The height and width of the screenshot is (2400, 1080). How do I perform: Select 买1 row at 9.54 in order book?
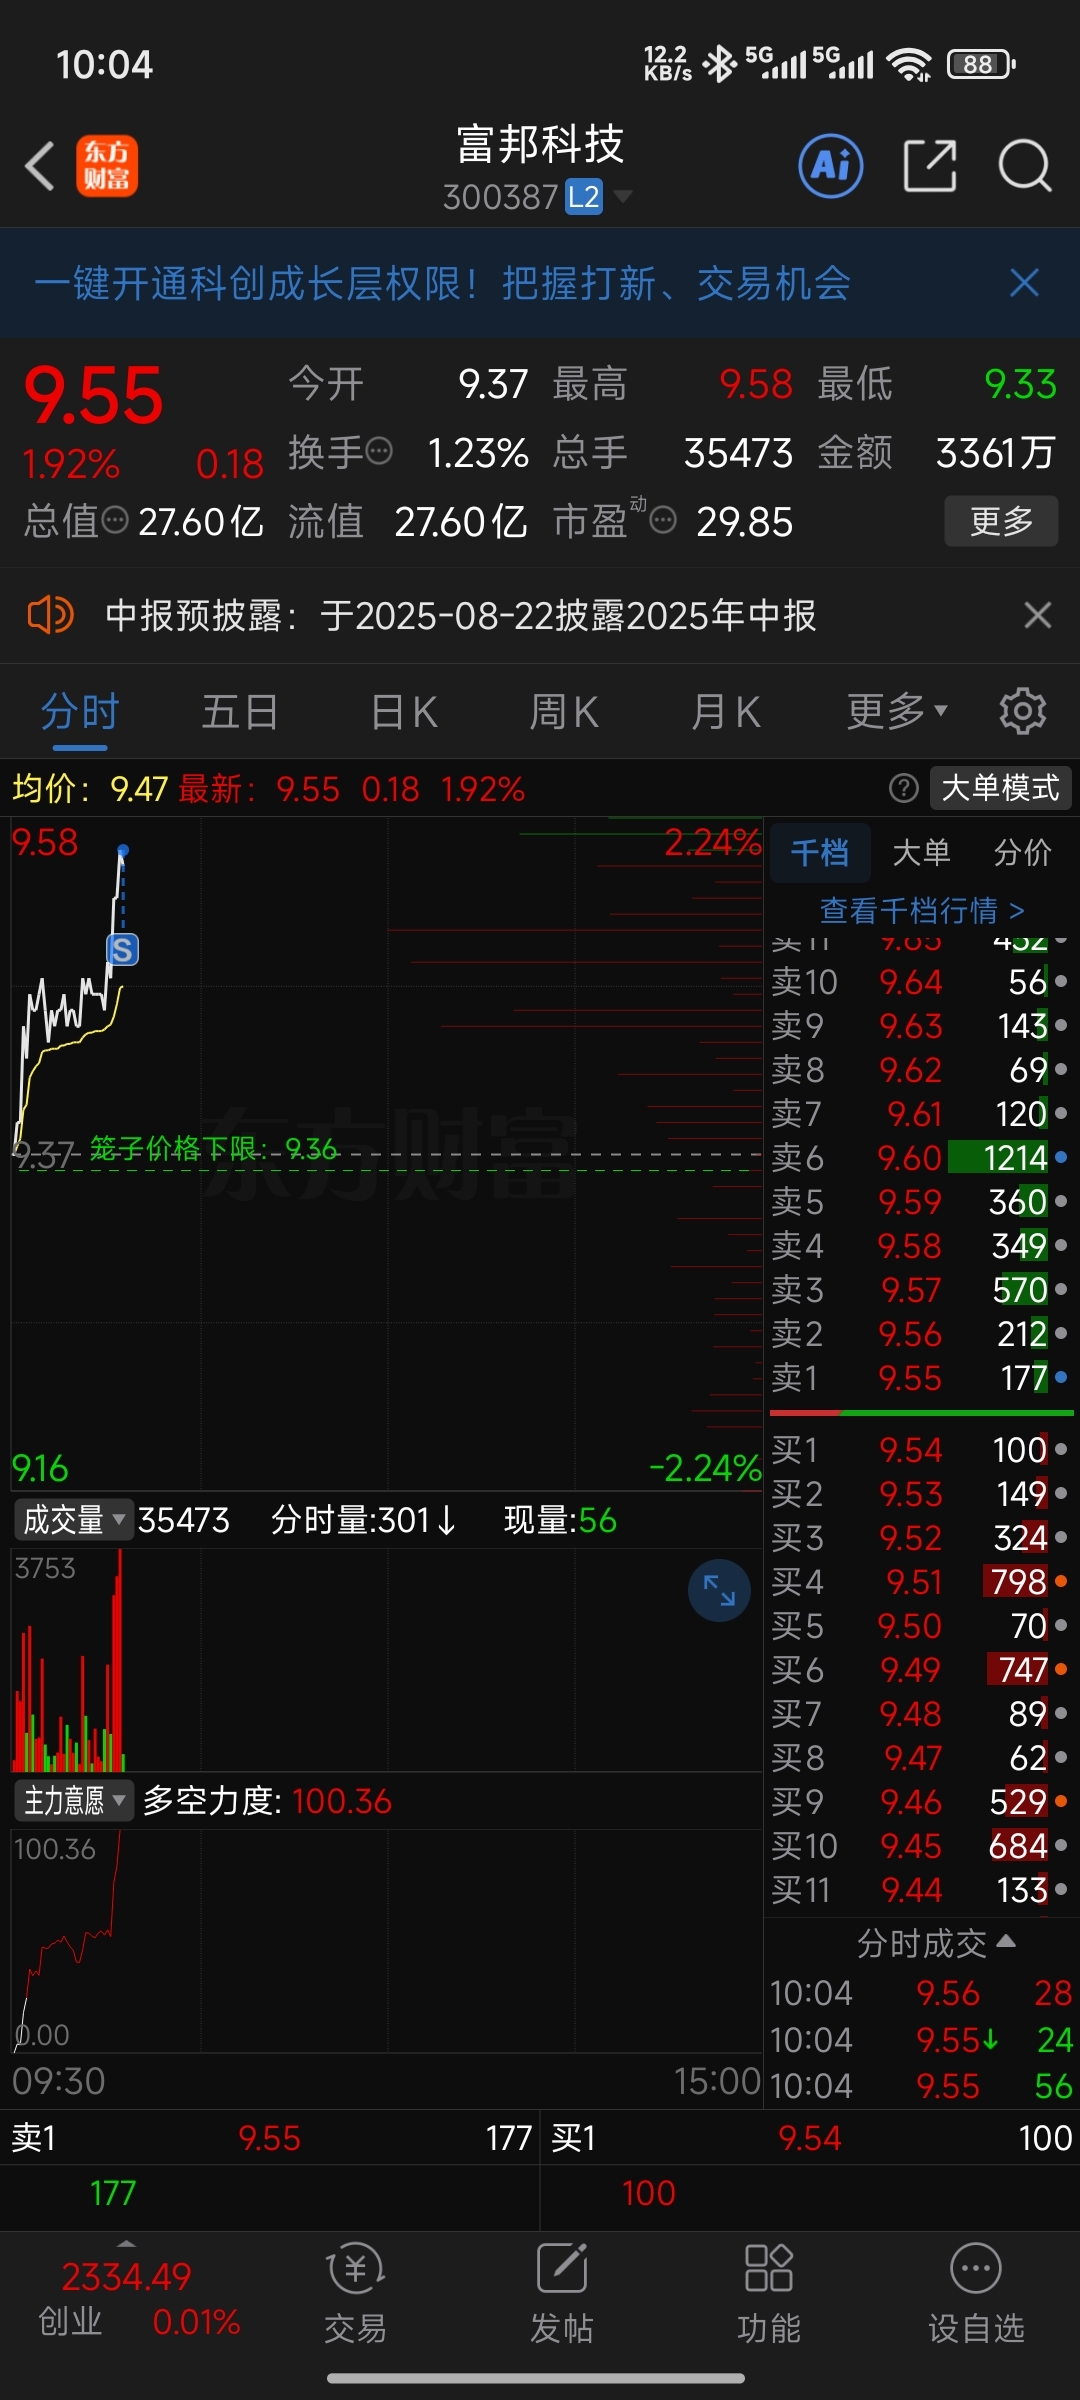[x=920, y=1450]
